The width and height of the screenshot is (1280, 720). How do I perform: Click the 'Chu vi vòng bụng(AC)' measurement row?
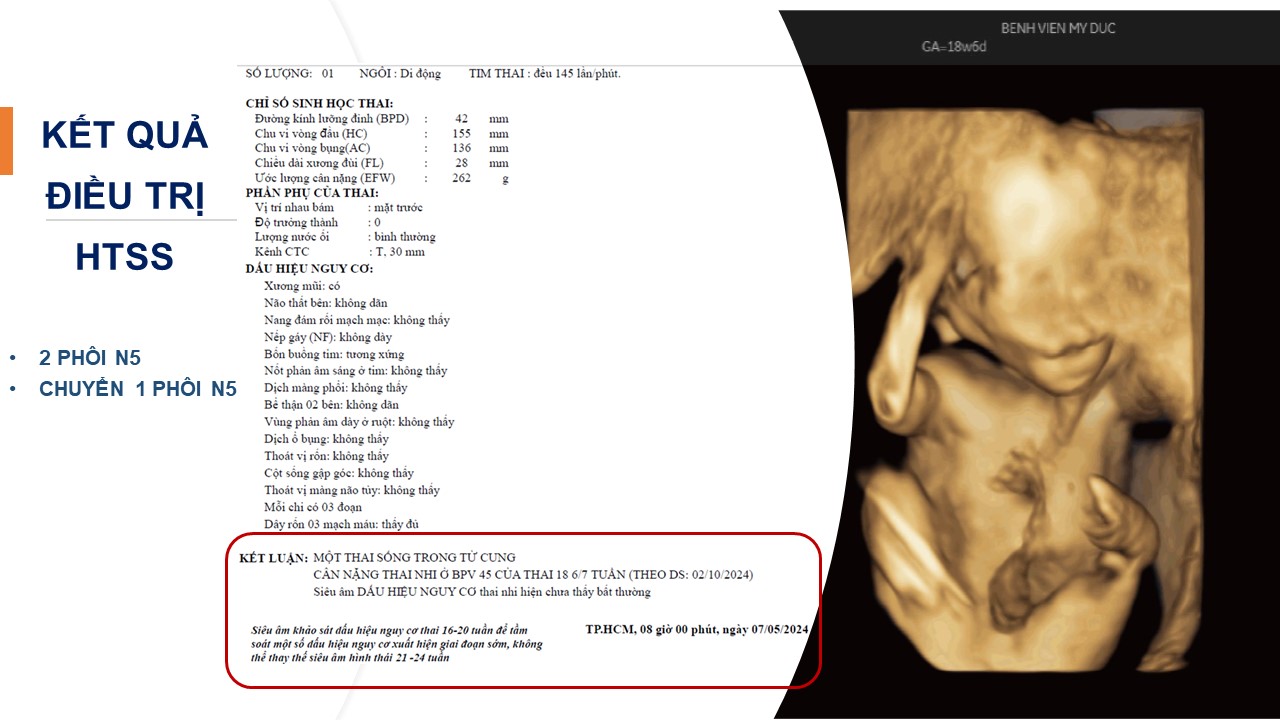click(x=307, y=148)
